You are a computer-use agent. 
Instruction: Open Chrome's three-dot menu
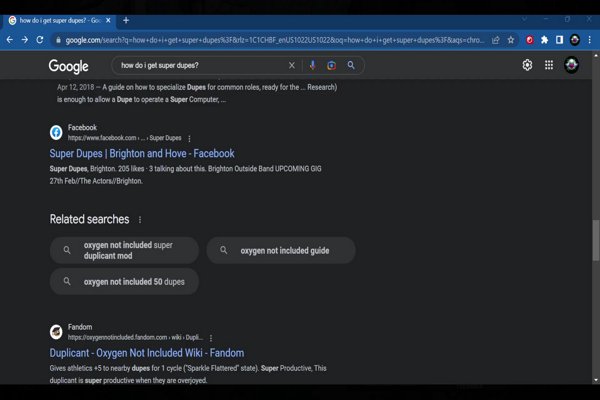click(x=590, y=40)
